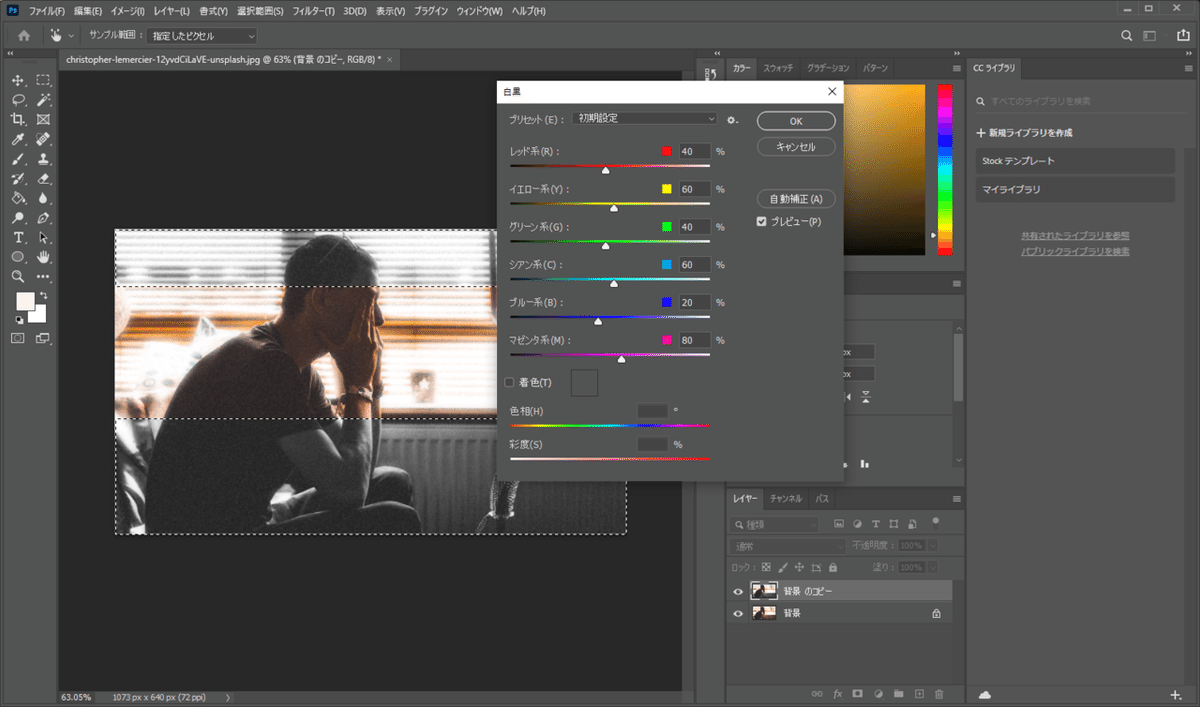Click the delete layer trash icon
The image size is (1200, 707).
click(x=938, y=693)
